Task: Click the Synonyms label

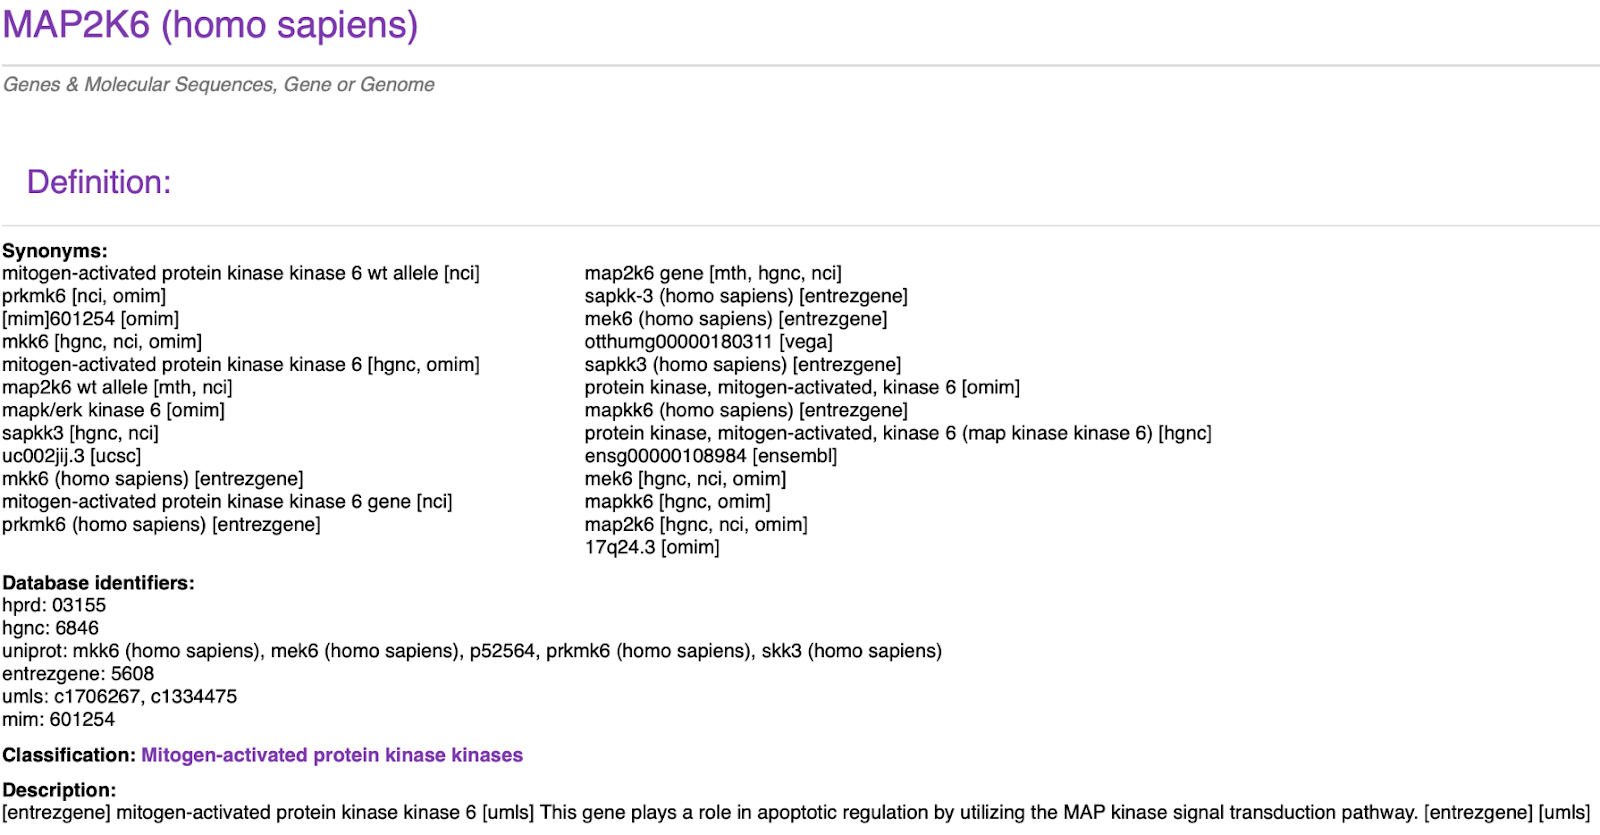Action: pyautogui.click(x=55, y=251)
